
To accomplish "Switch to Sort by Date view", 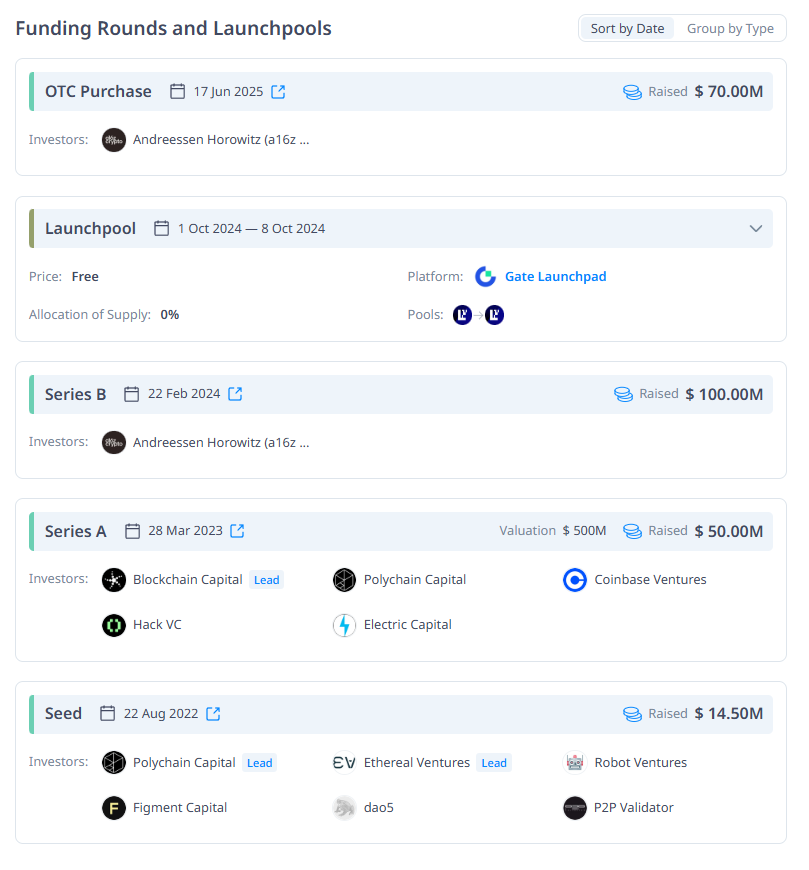I will pyautogui.click(x=627, y=29).
